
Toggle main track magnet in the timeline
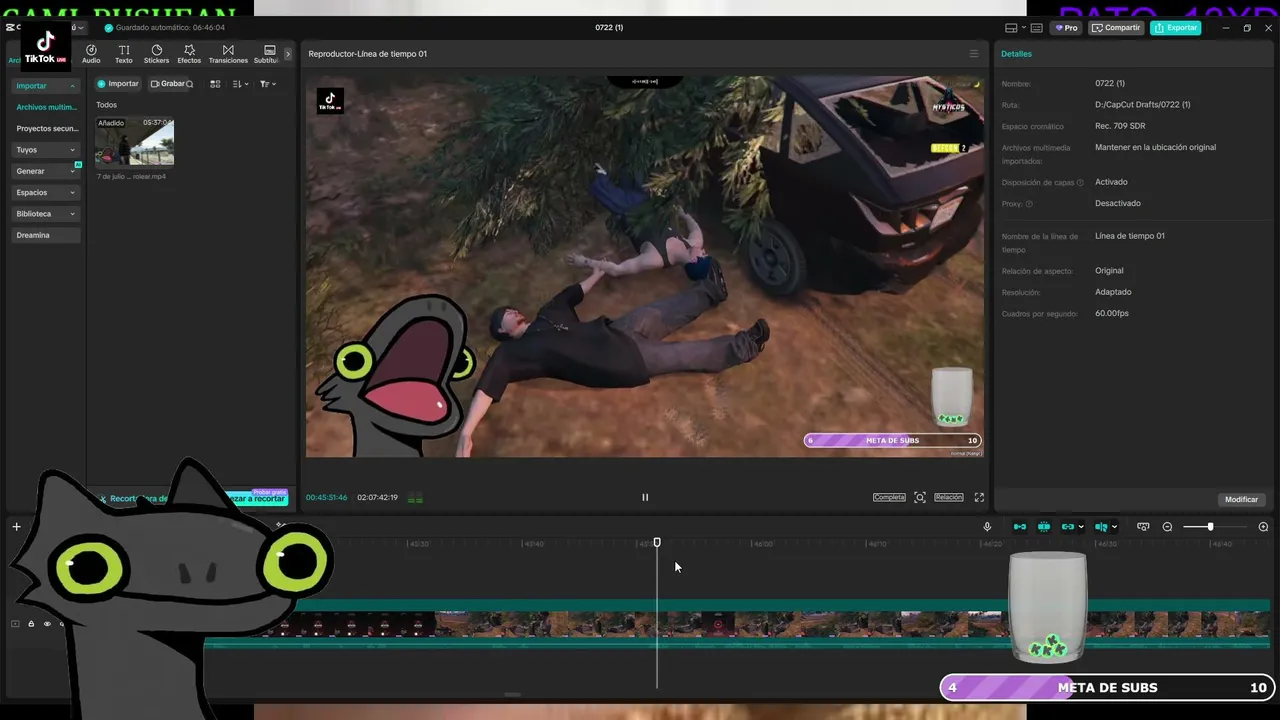pyautogui.click(x=1020, y=527)
